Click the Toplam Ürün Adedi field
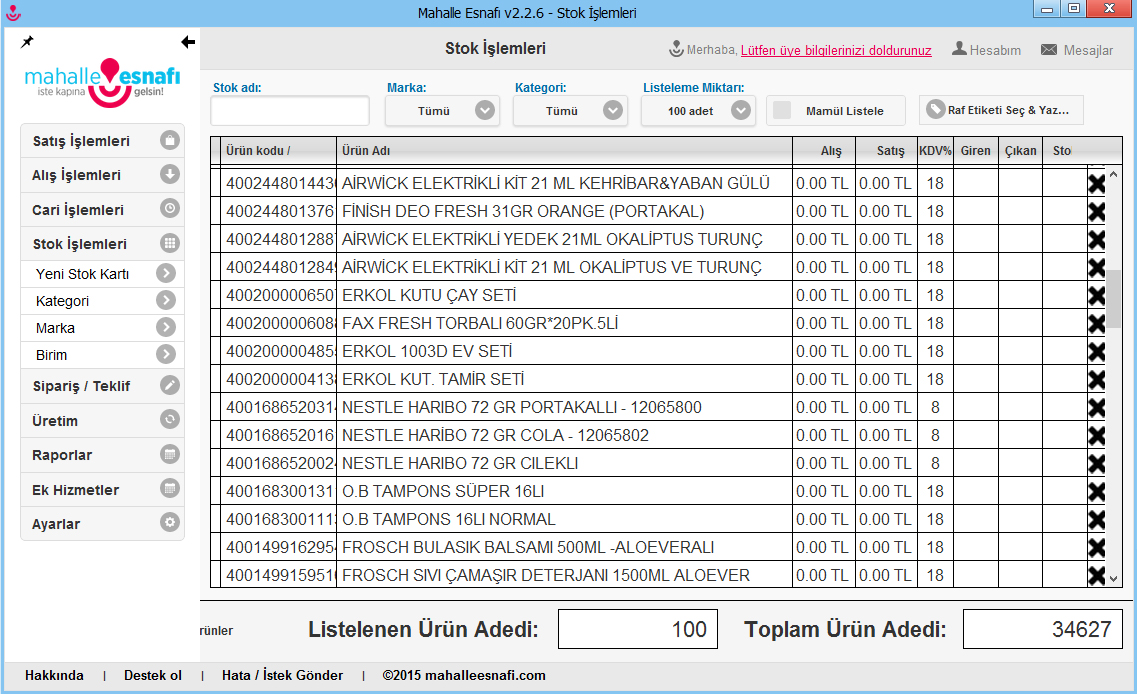 1043,629
